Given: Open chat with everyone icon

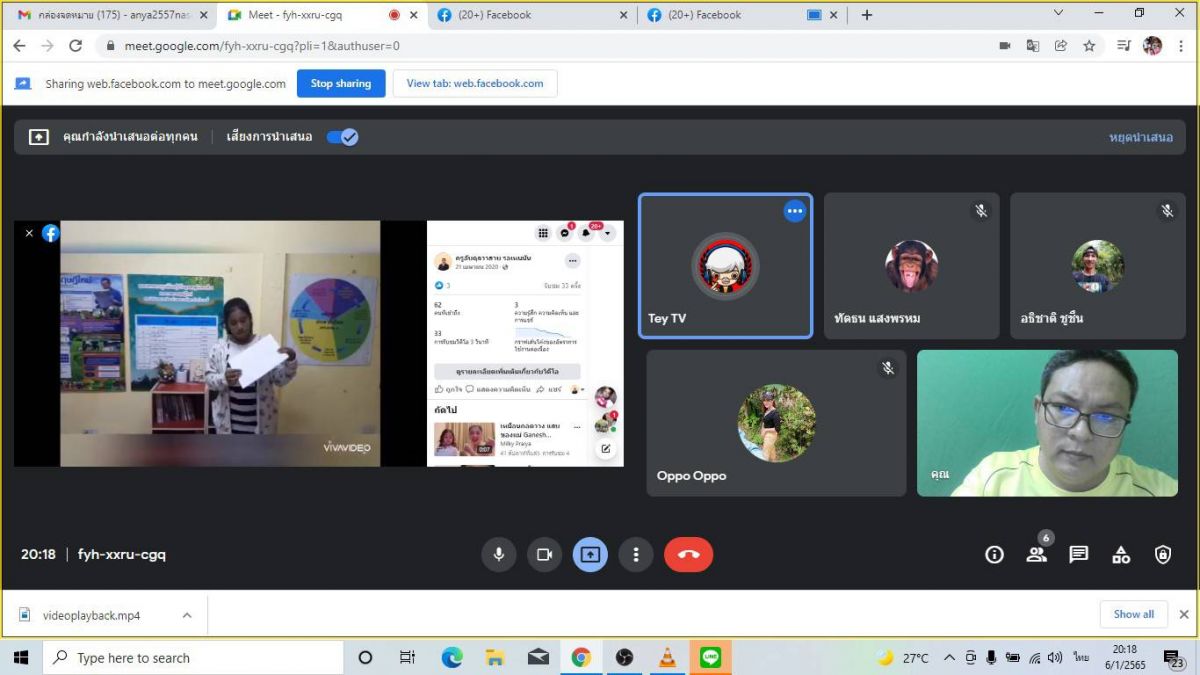Looking at the screenshot, I should [1078, 555].
